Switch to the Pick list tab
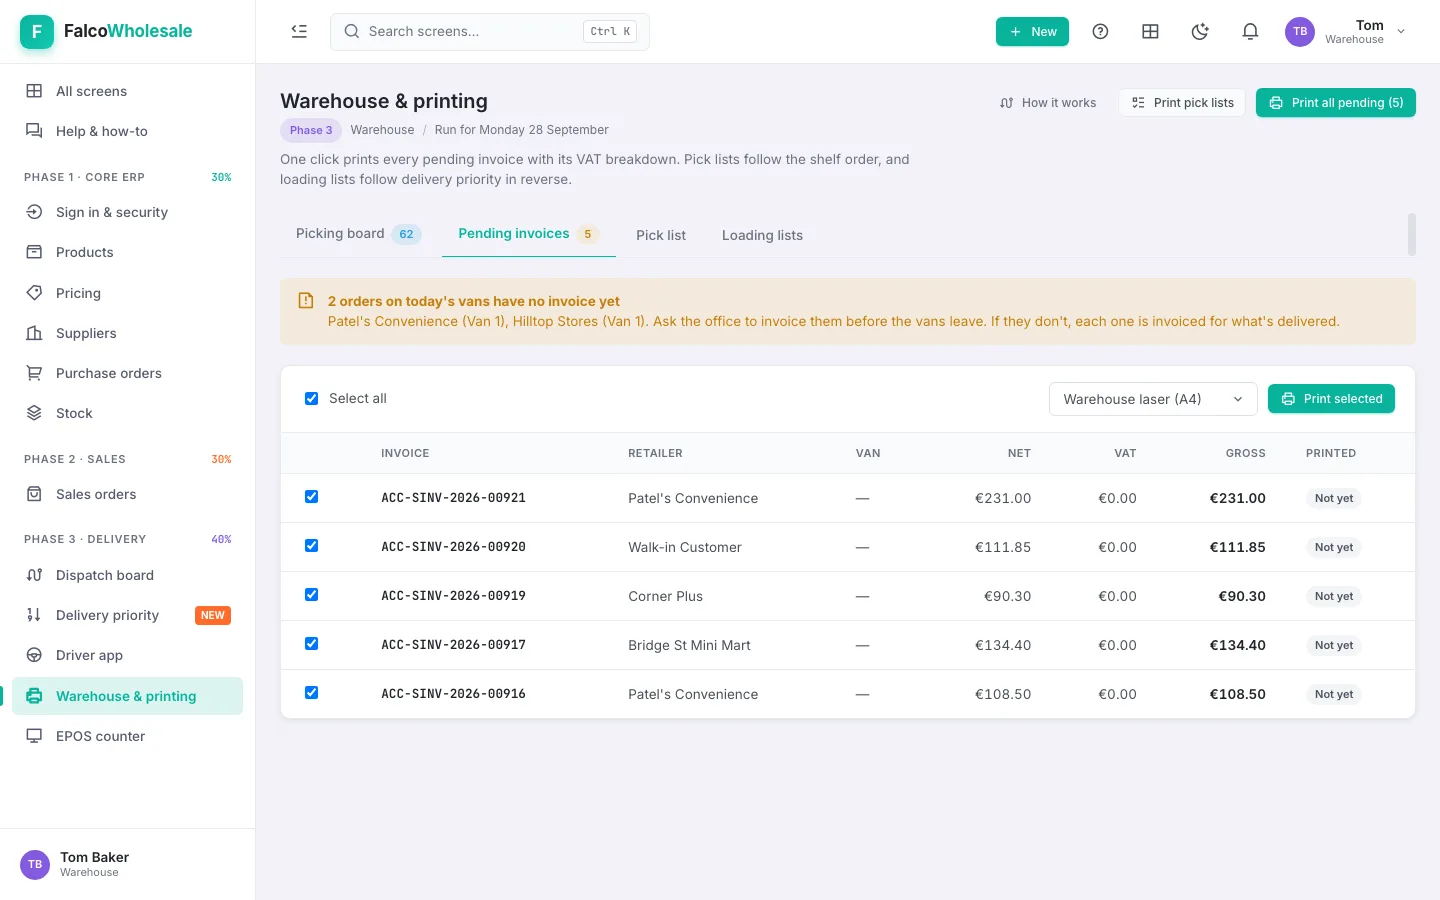 pos(661,235)
